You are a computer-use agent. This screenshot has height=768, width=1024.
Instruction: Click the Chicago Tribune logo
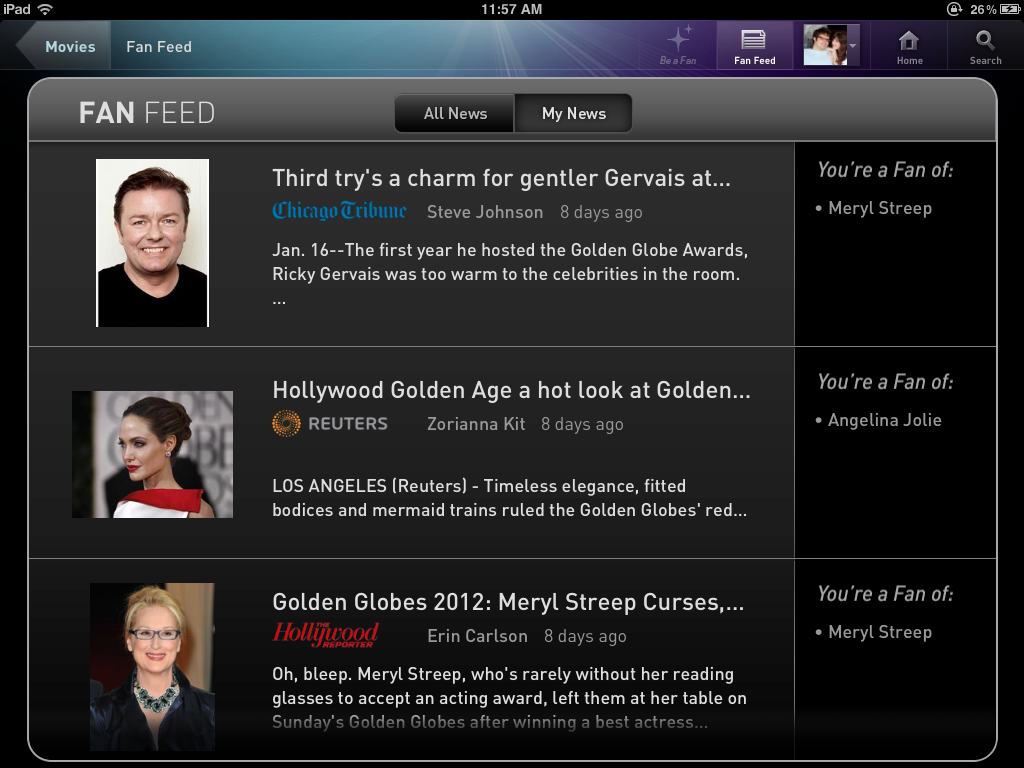click(339, 211)
